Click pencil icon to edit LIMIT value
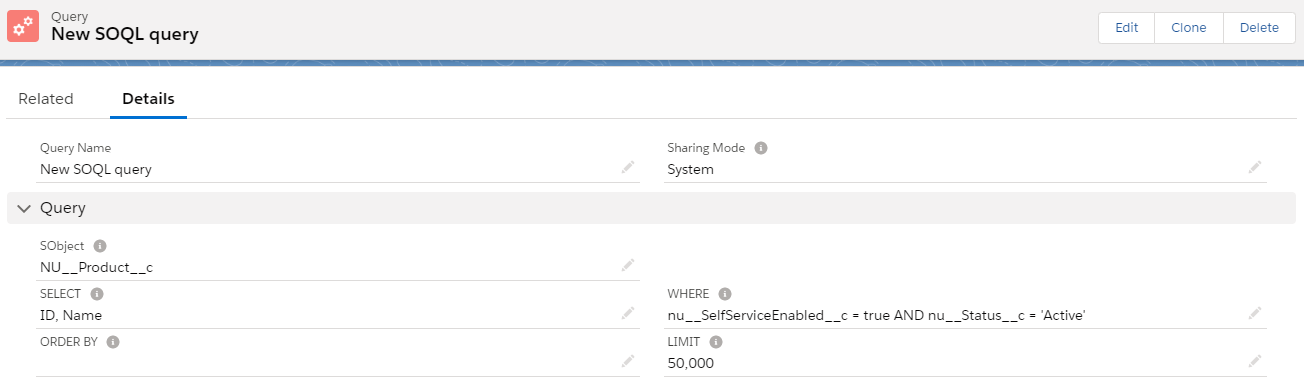 point(1255,362)
